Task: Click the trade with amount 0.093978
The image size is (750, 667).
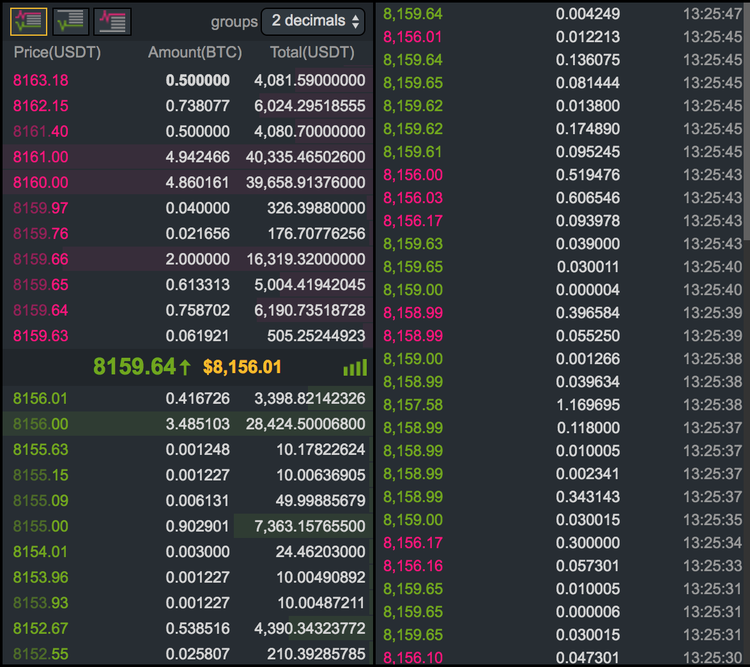Action: click(x=562, y=221)
